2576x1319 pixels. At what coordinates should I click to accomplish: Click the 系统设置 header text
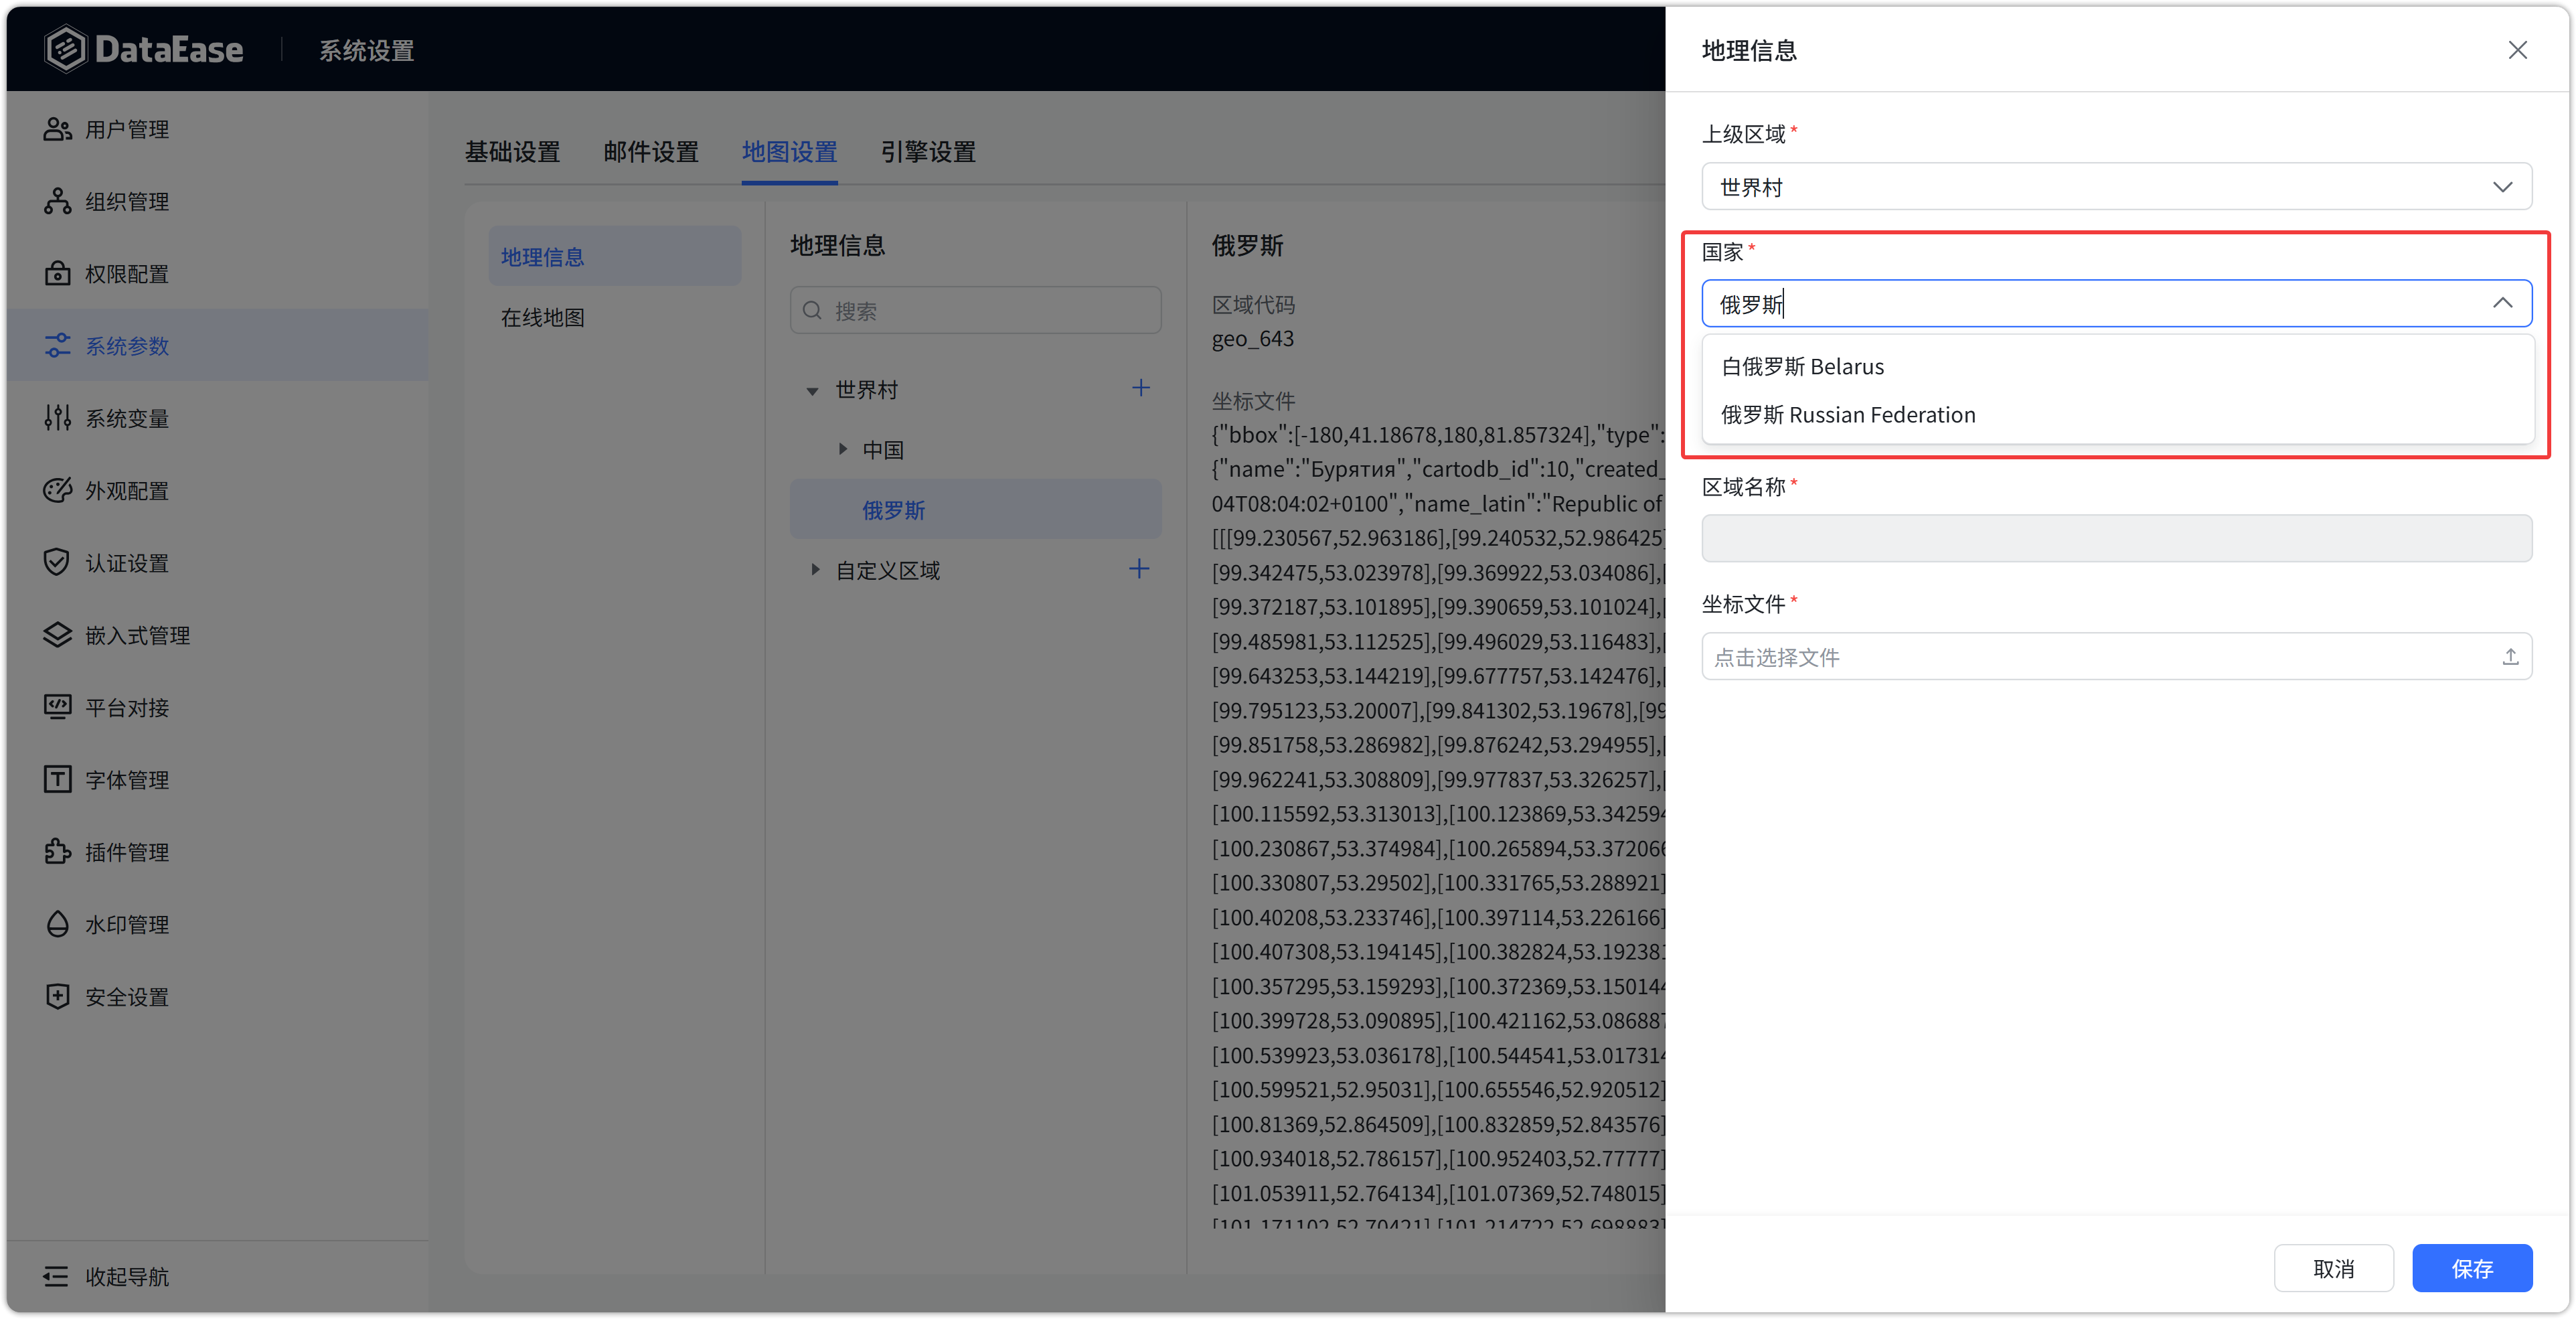(x=366, y=50)
